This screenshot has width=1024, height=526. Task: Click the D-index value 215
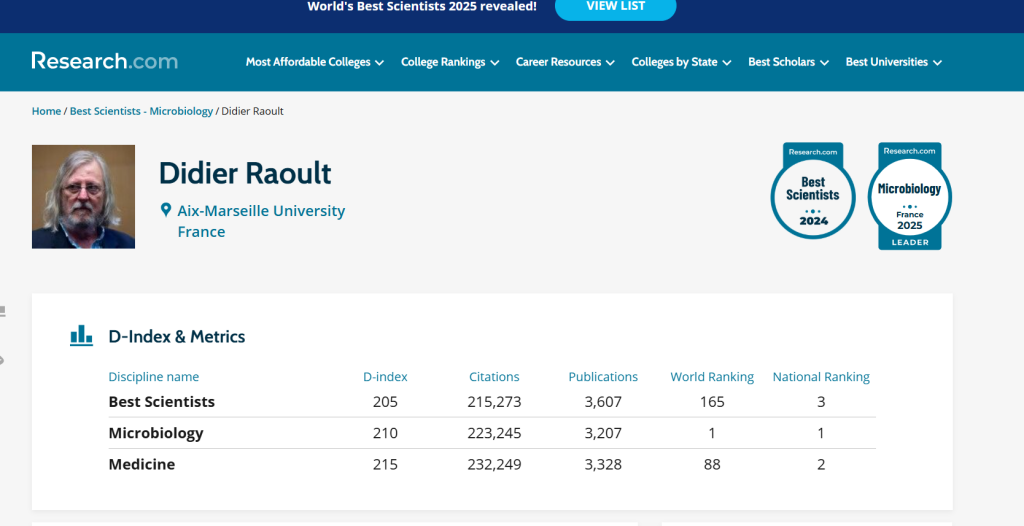point(385,465)
